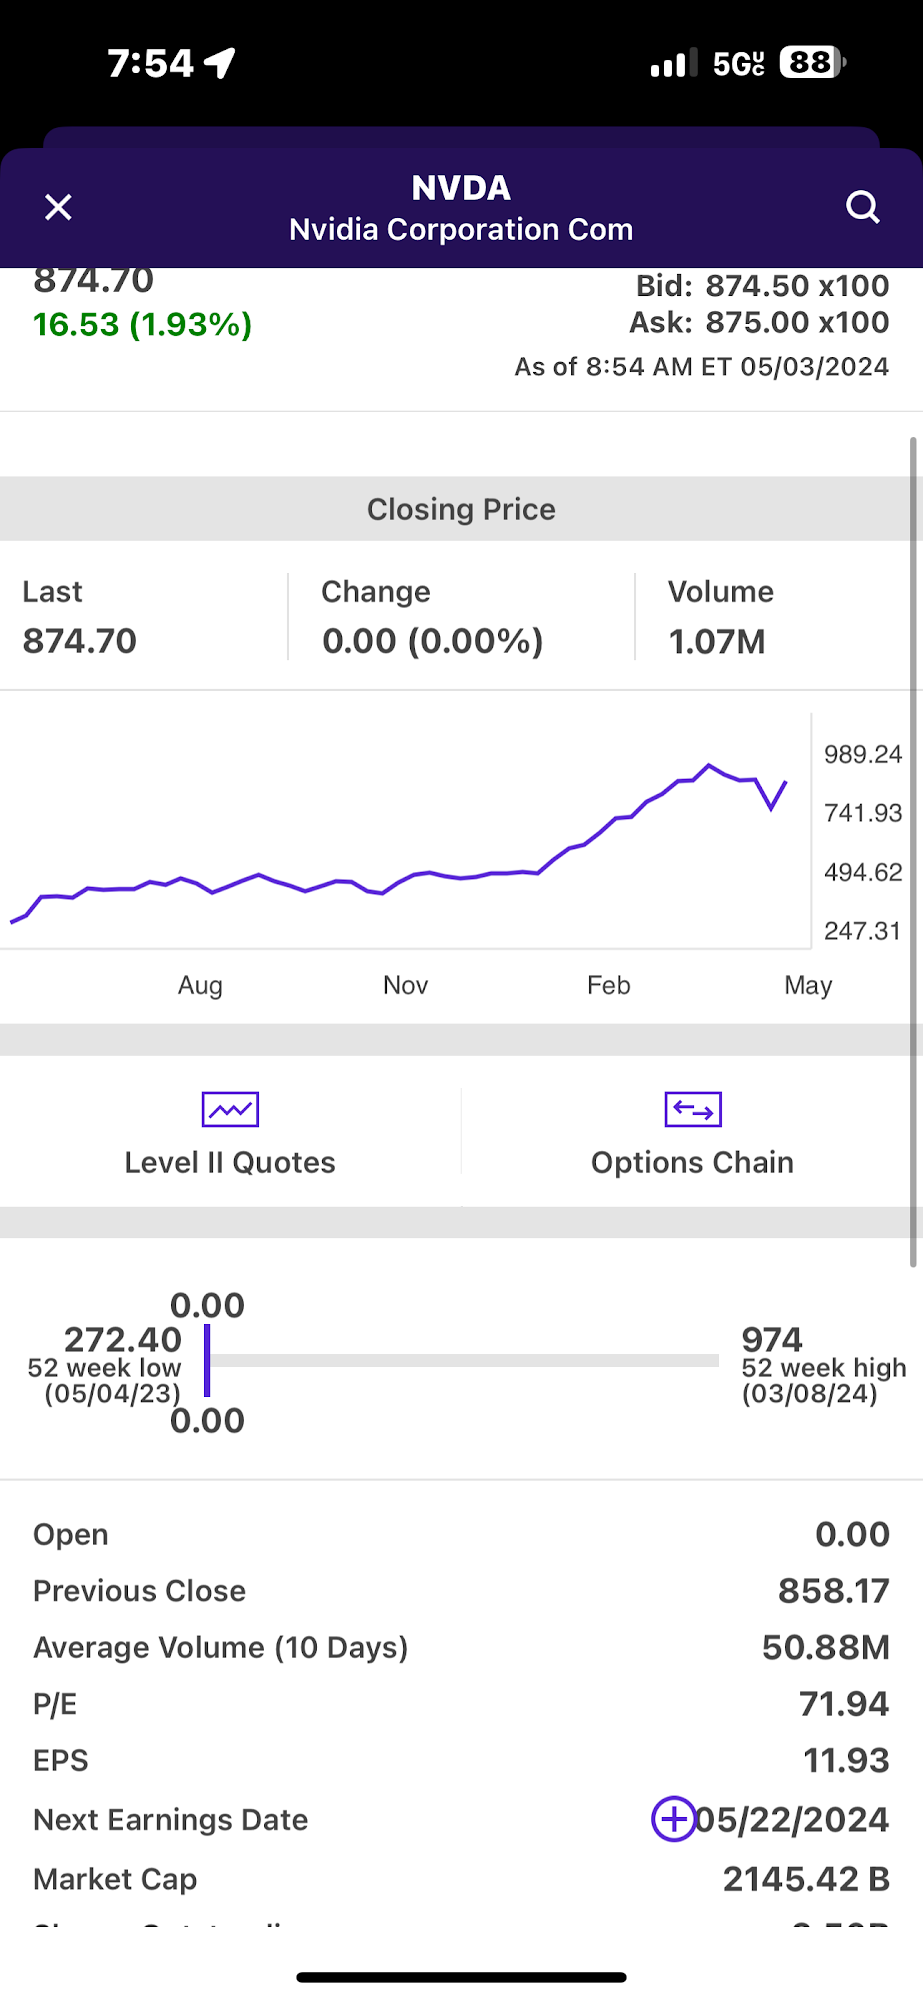Tap the Open 0.00 value
Image resolution: width=923 pixels, height=2000 pixels.
852,1534
